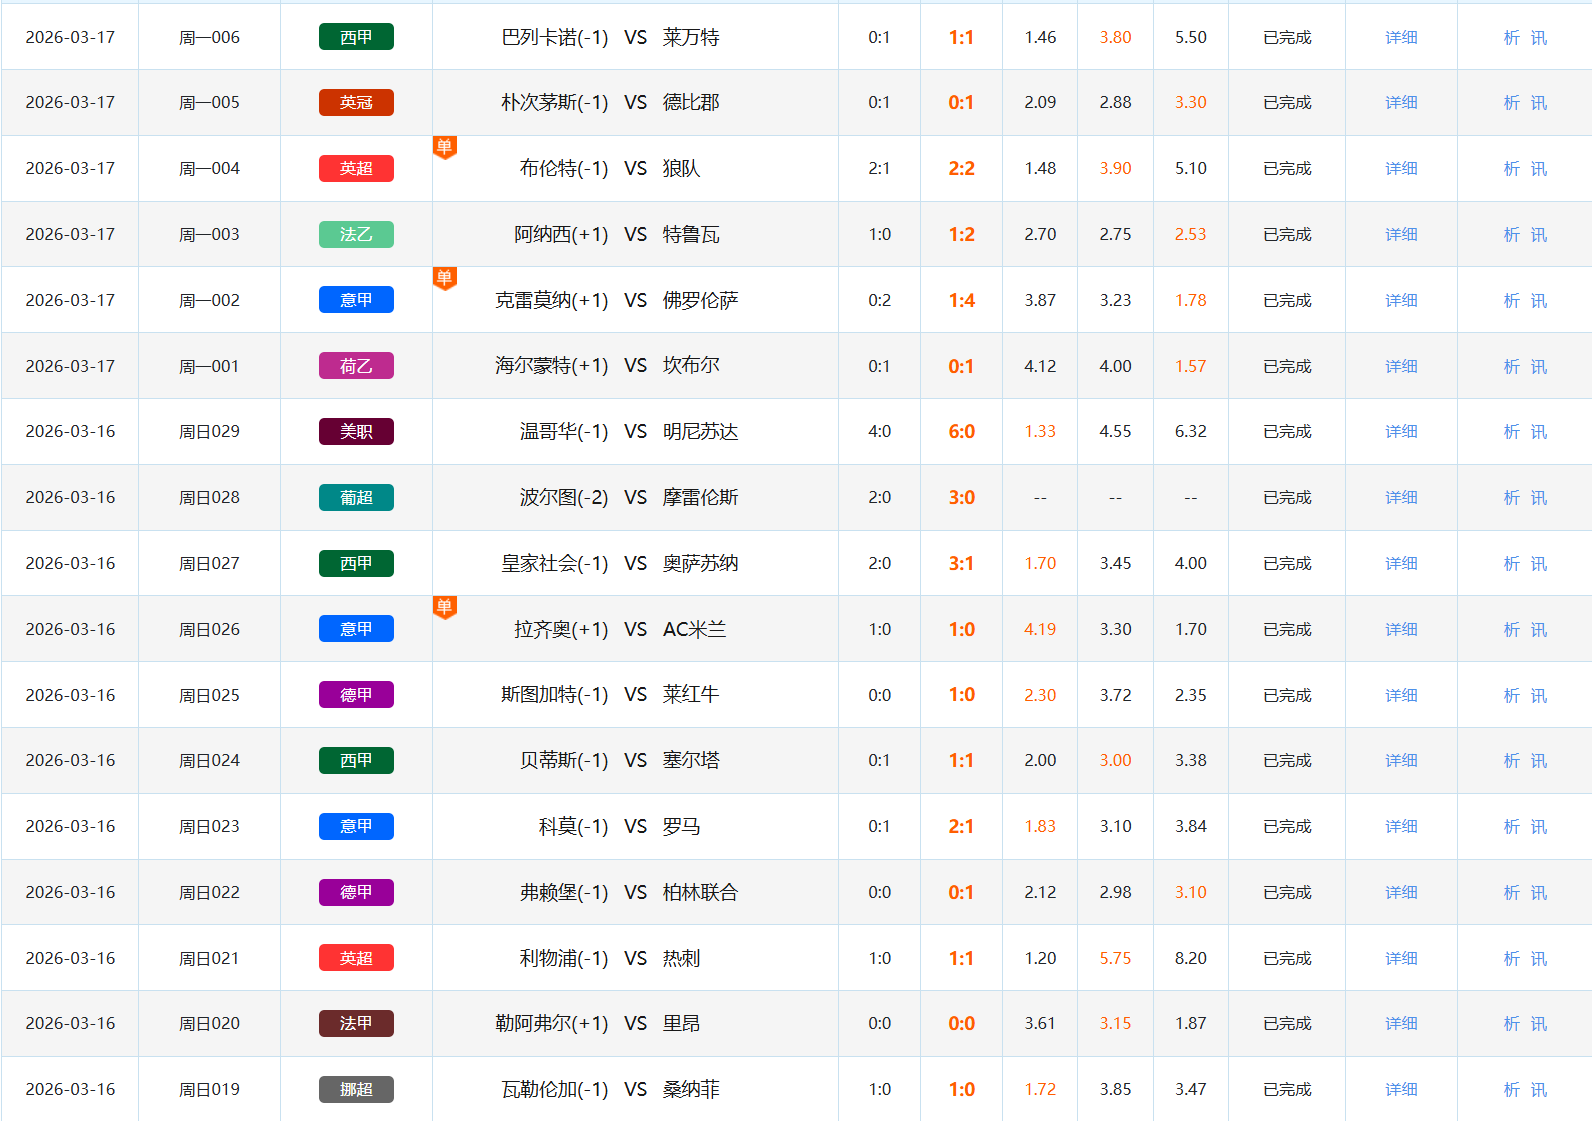
Task: Open the 讯 news link for 皇家社会 vs 奥萨苏纳
Action: (x=1539, y=563)
